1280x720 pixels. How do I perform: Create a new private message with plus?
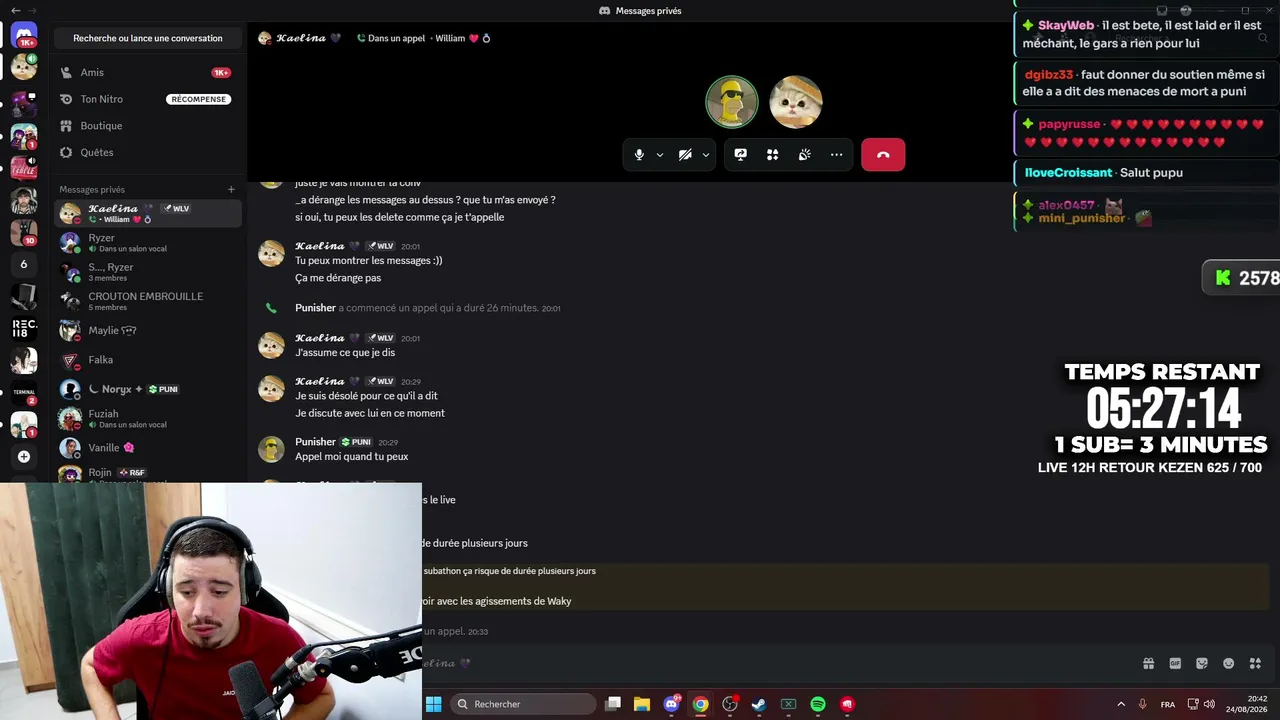(231, 189)
